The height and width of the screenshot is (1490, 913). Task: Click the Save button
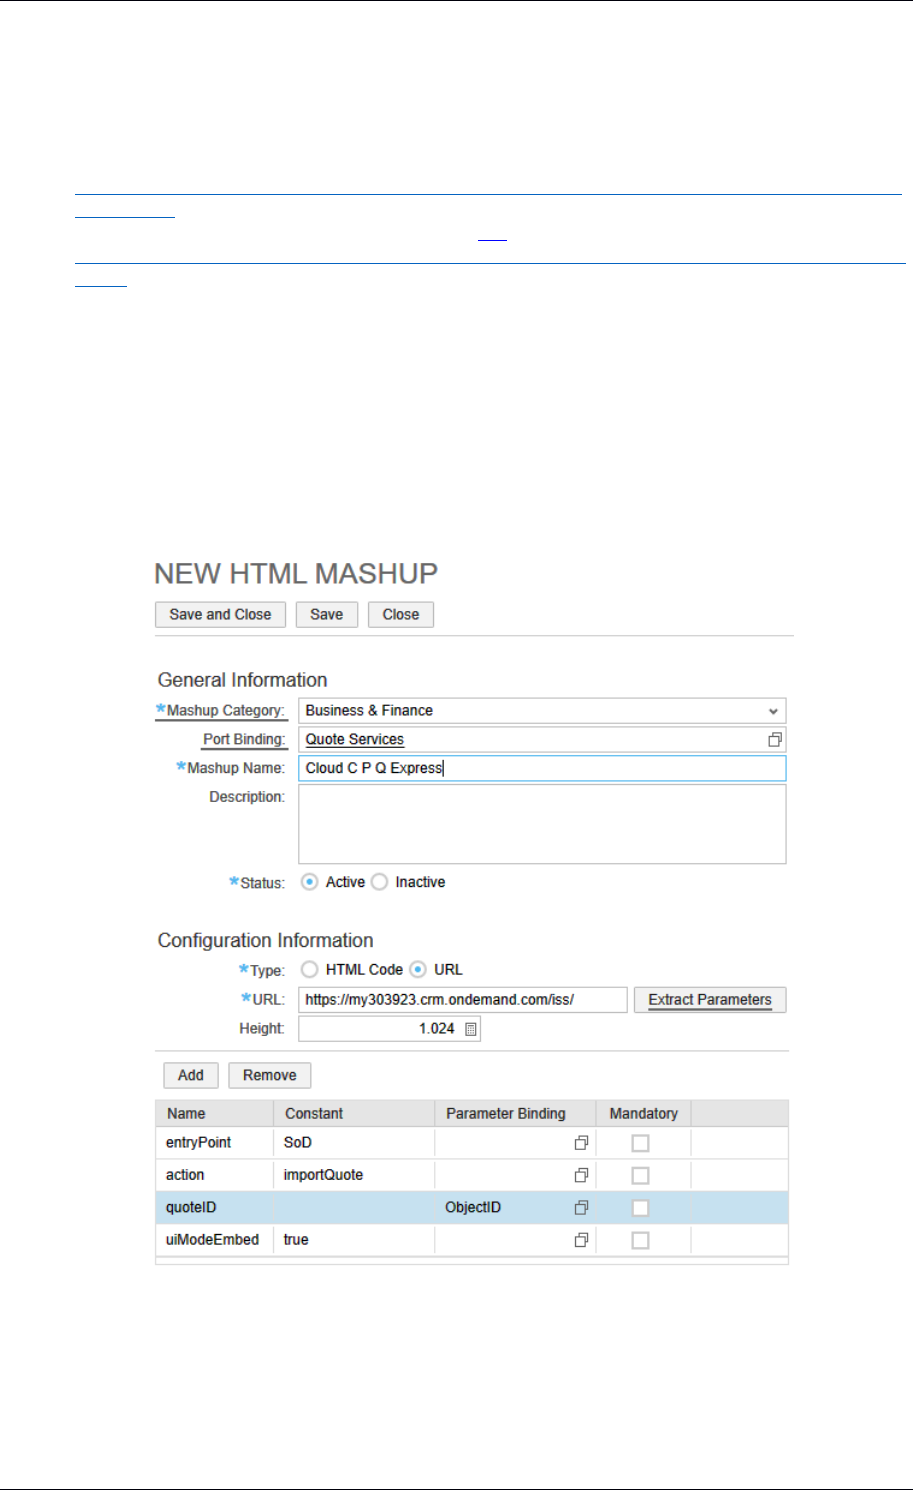tap(326, 614)
